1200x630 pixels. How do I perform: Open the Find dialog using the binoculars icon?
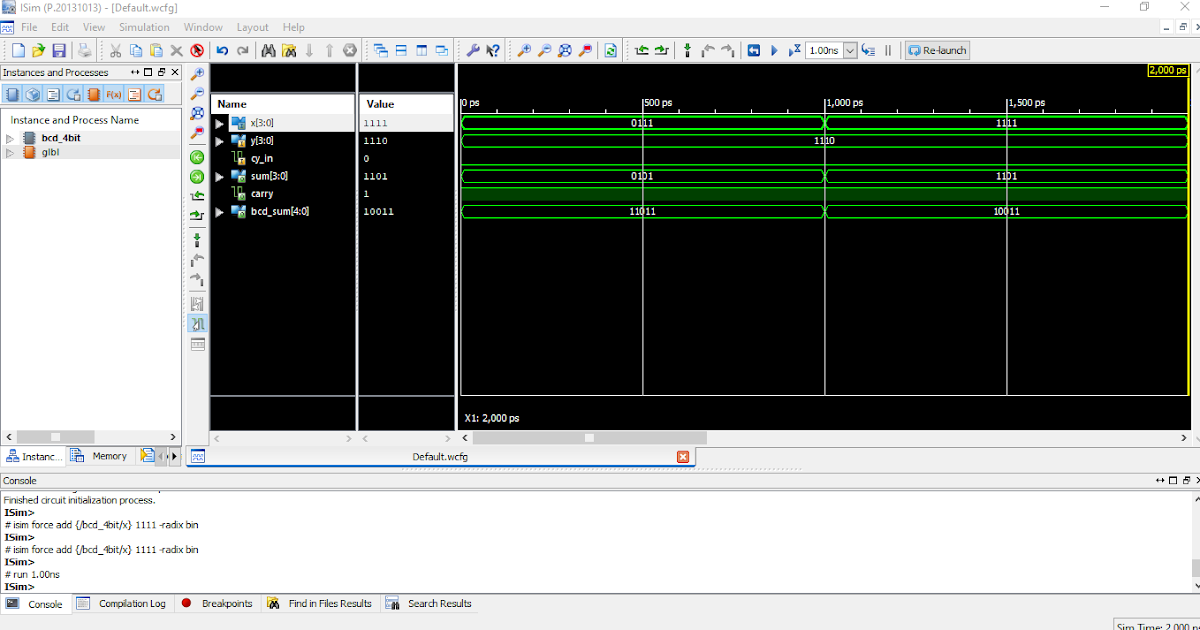tap(266, 49)
